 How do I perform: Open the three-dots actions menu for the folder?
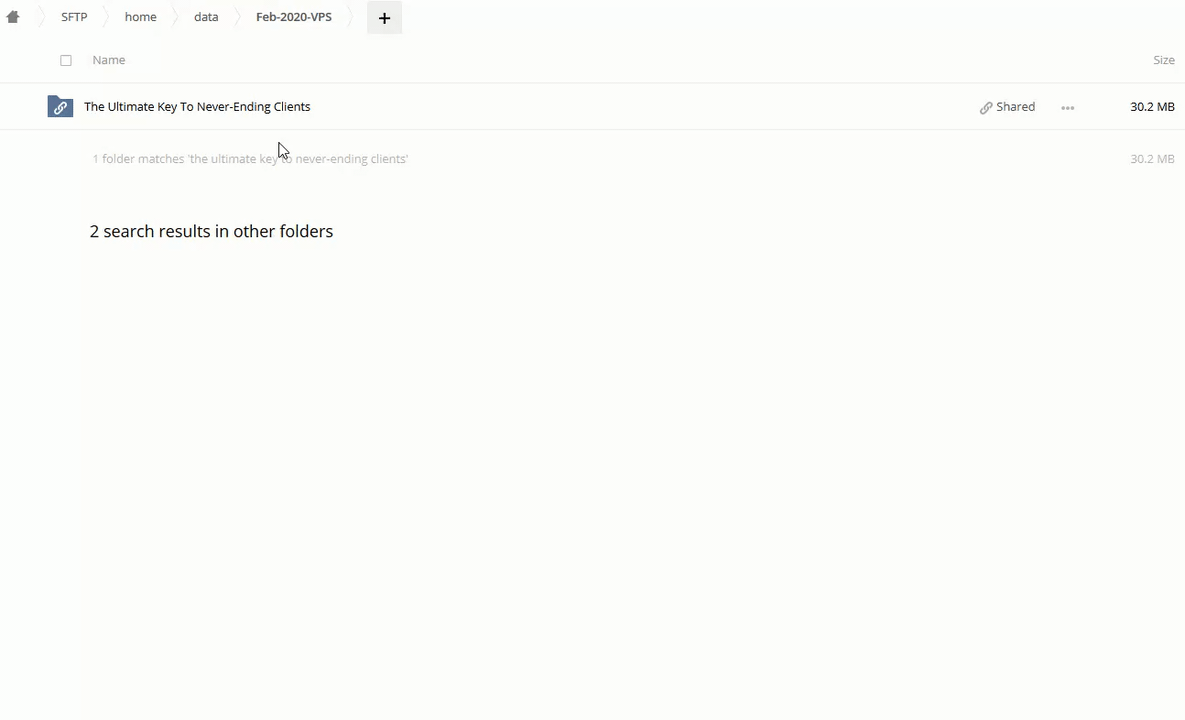pos(1067,108)
